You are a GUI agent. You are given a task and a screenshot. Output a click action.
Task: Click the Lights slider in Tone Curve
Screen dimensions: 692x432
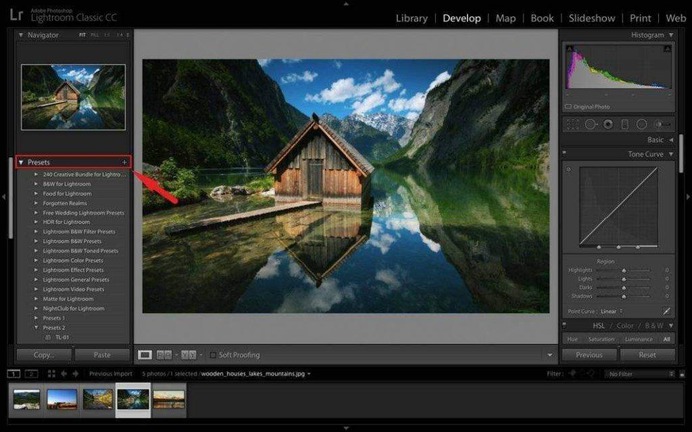click(623, 279)
